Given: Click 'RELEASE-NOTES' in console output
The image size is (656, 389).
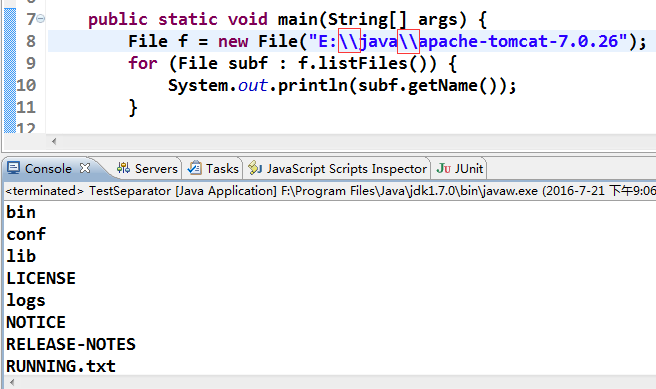Looking at the screenshot, I should [71, 345].
